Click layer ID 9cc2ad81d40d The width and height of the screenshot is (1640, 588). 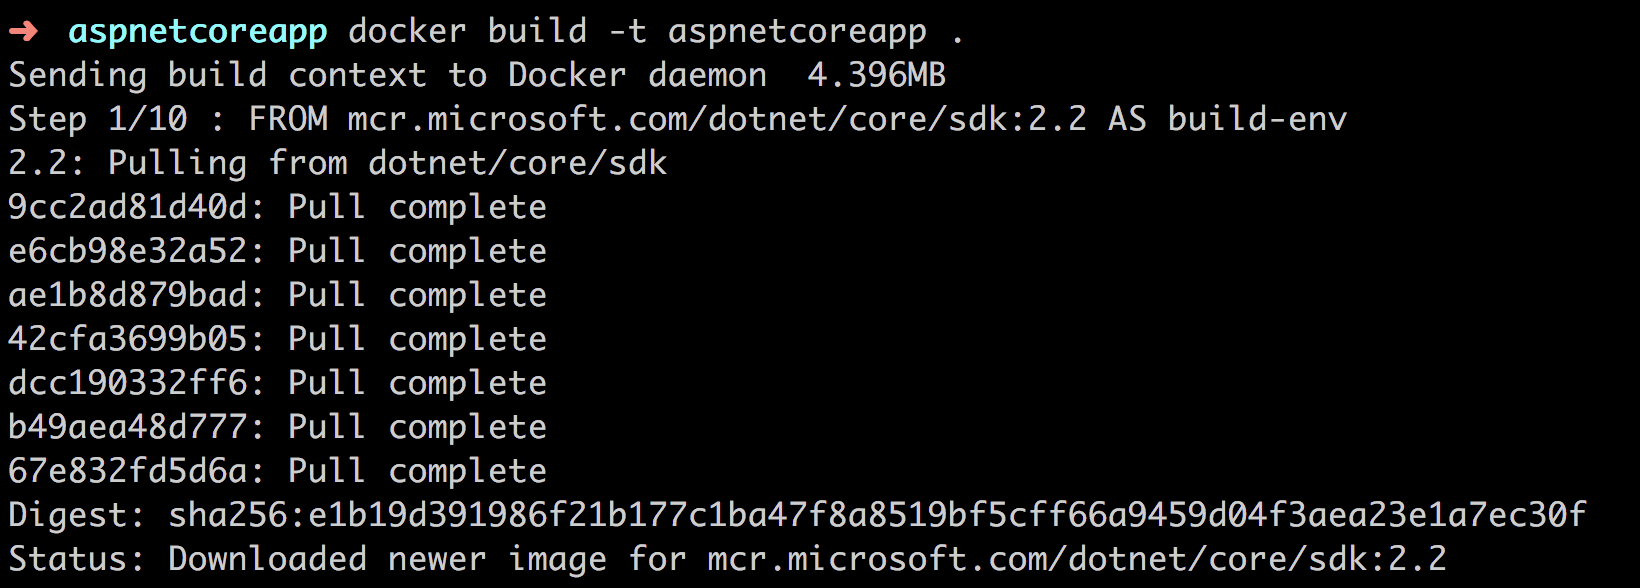(128, 207)
